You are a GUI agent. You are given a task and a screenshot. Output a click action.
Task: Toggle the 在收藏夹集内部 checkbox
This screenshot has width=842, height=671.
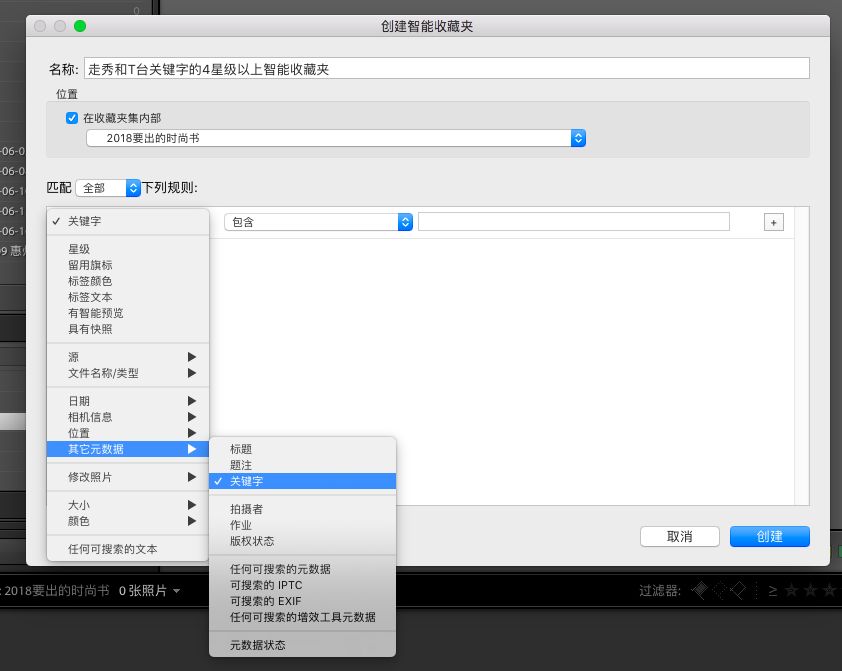[x=72, y=118]
